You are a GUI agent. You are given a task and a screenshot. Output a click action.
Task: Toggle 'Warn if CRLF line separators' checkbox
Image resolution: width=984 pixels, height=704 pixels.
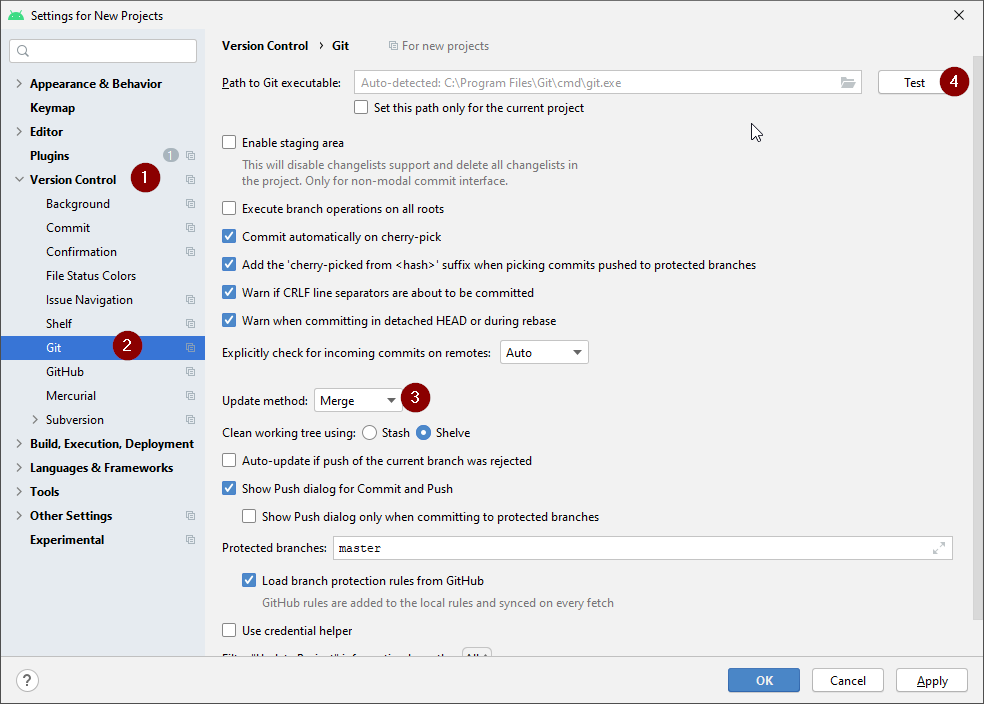229,292
